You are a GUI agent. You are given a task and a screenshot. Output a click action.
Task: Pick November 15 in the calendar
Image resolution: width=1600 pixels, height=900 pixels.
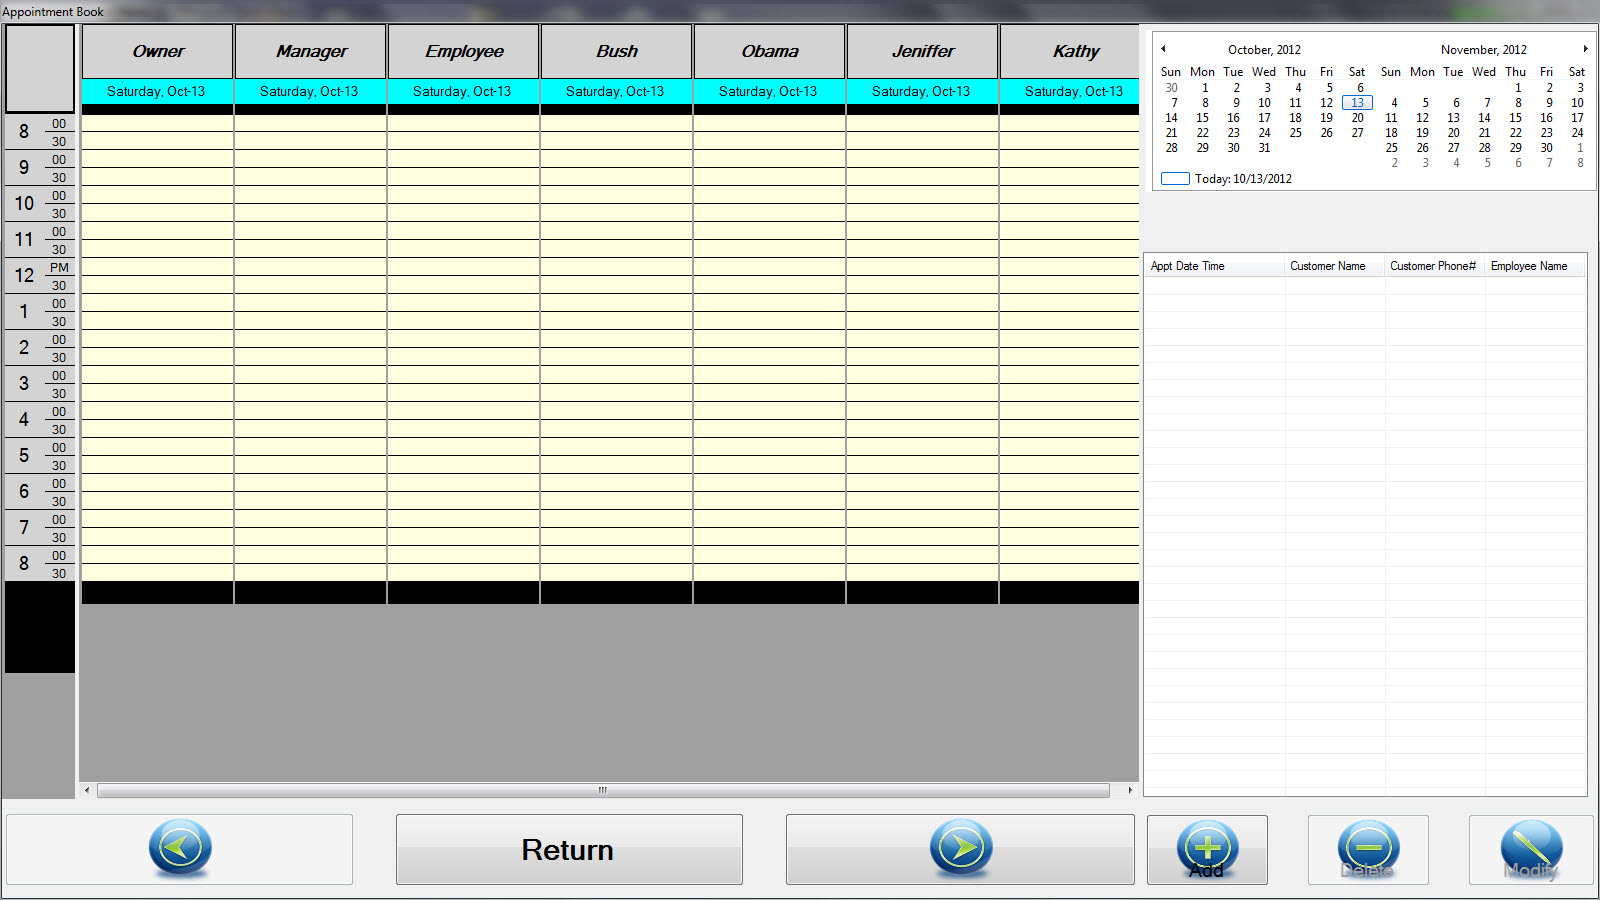pos(1515,118)
